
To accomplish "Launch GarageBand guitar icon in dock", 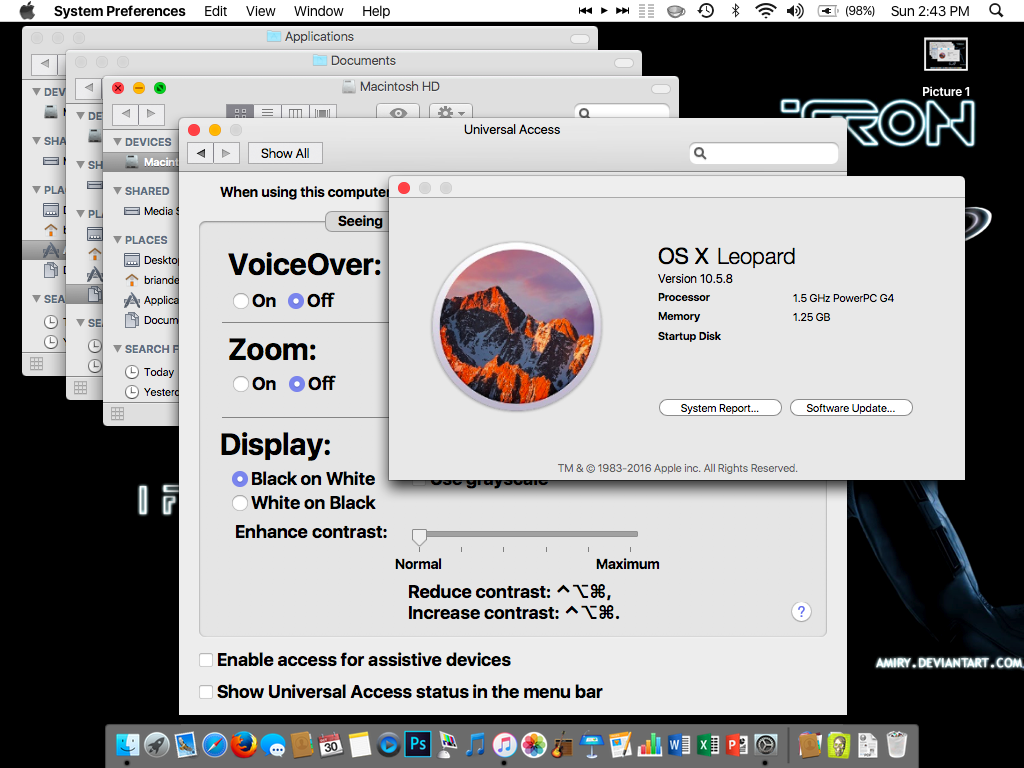I will (x=562, y=744).
